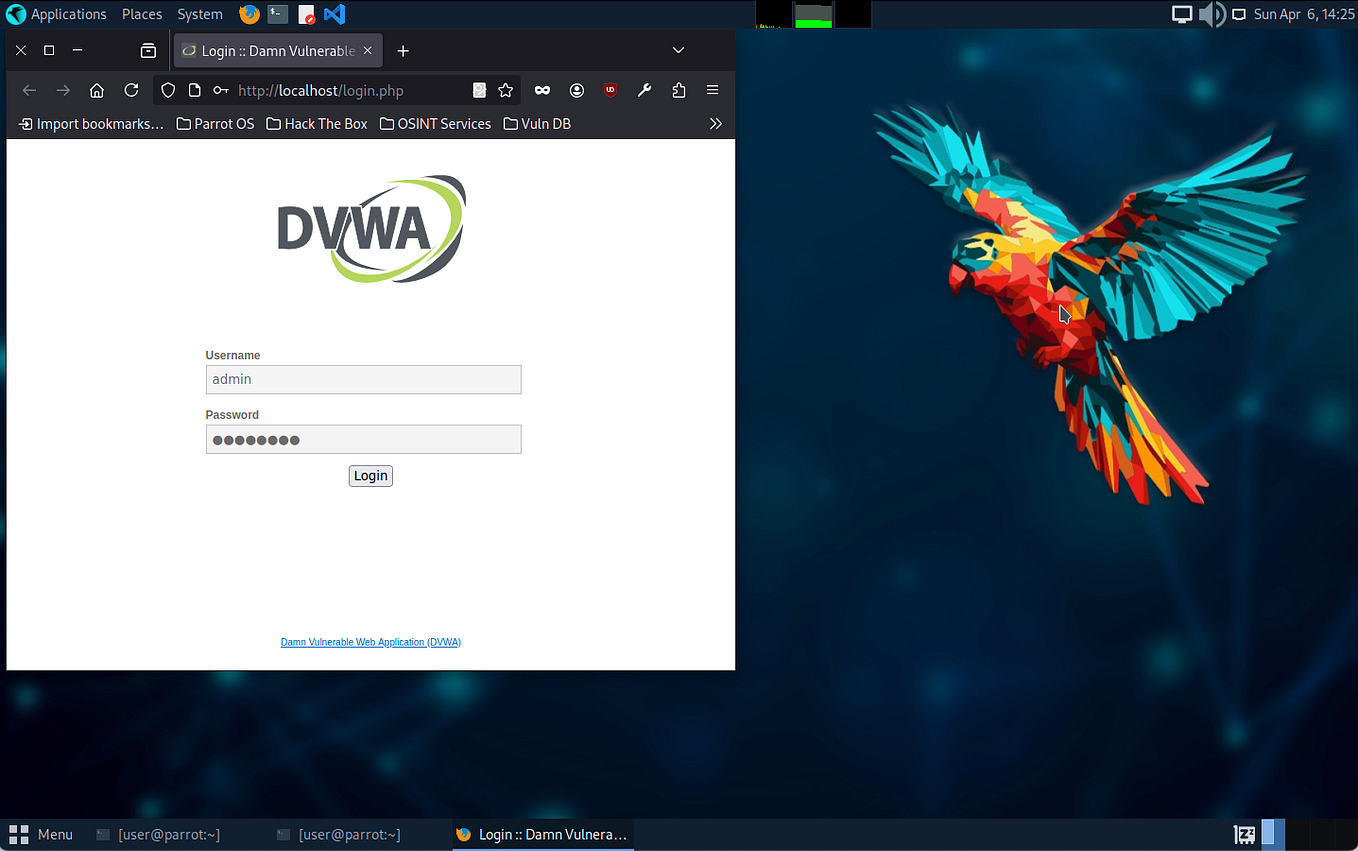The height and width of the screenshot is (851, 1358).
Task: Show site information page icon
Action: click(195, 90)
